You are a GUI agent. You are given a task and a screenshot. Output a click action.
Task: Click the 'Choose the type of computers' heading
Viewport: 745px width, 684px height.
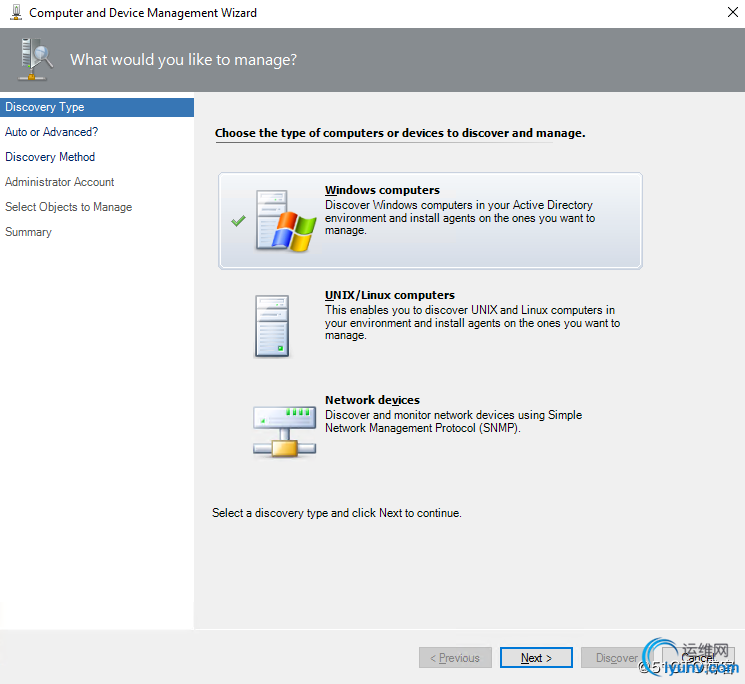(x=400, y=133)
